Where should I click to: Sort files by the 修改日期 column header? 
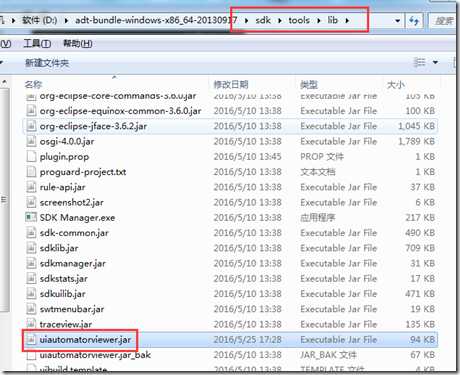pyautogui.click(x=231, y=85)
